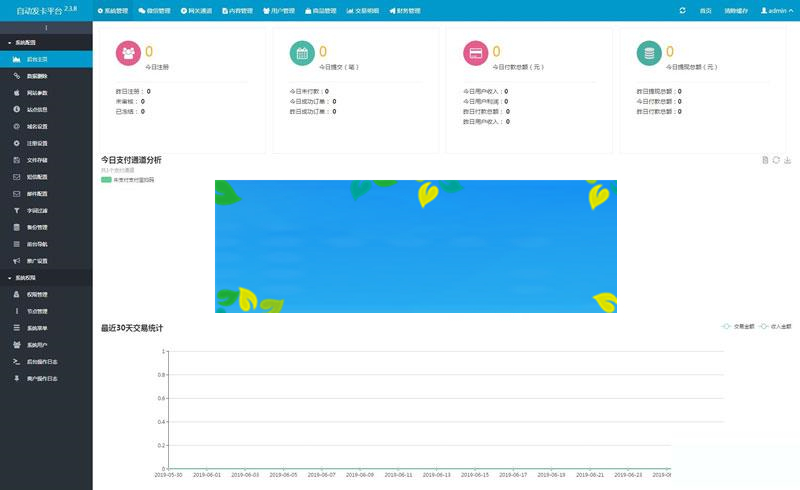Image resolution: width=800 pixels, height=490 pixels.
Task: Click the teal coins withdrawal icon
Action: [650, 54]
